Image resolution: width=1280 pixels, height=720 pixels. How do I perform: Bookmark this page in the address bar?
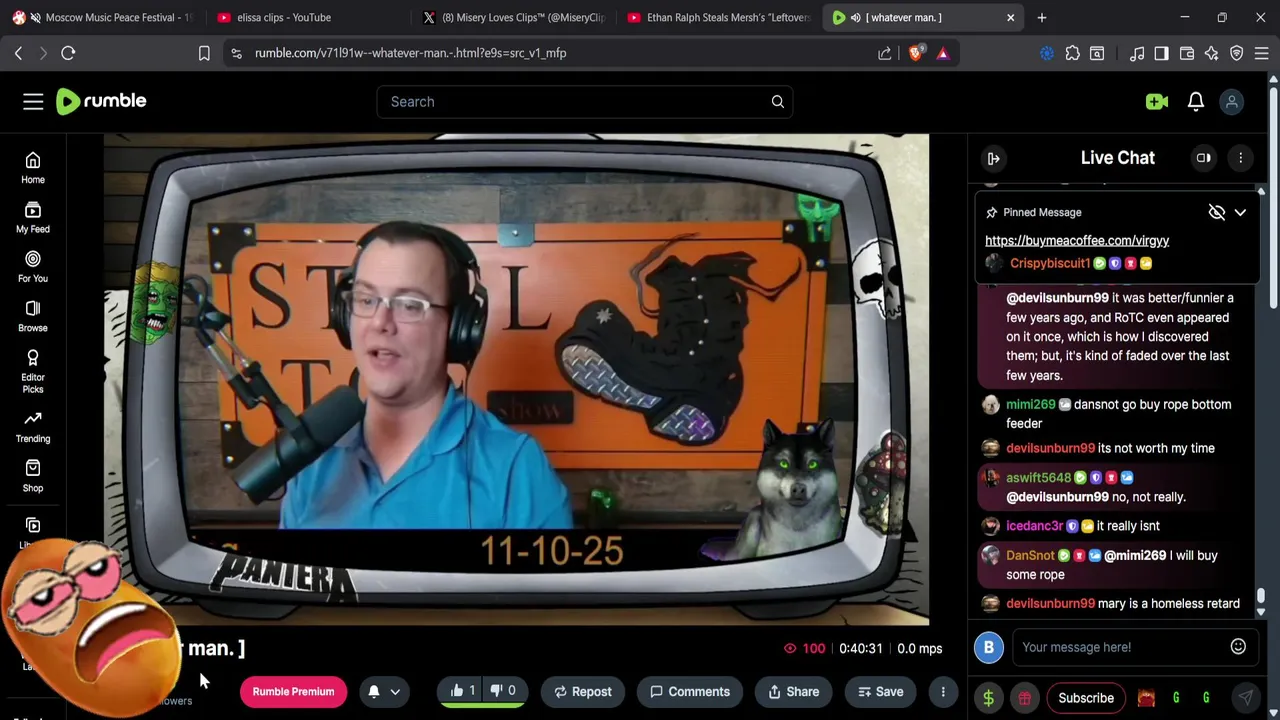coord(204,53)
